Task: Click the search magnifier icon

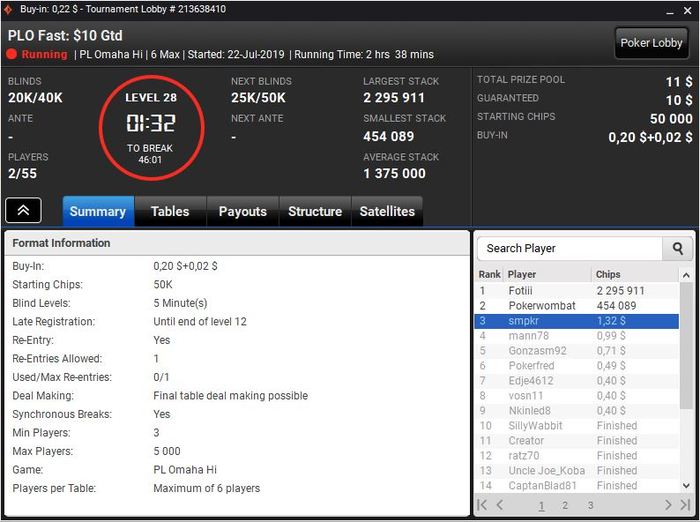Action: 677,248
